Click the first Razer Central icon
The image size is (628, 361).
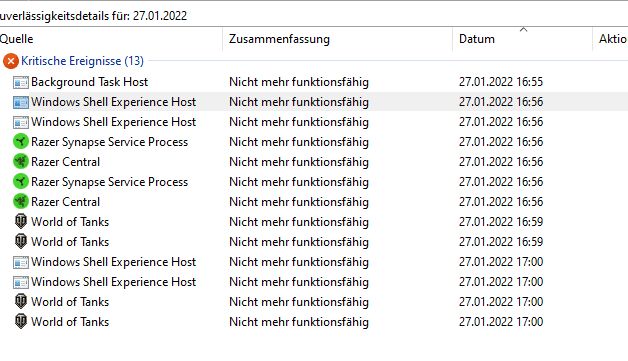21,161
